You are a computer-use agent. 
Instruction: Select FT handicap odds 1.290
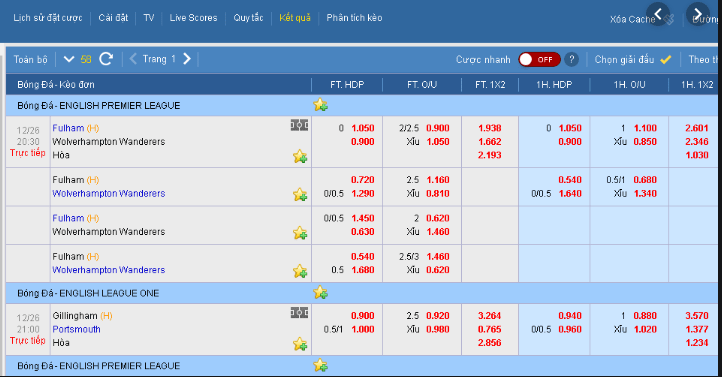[363, 194]
